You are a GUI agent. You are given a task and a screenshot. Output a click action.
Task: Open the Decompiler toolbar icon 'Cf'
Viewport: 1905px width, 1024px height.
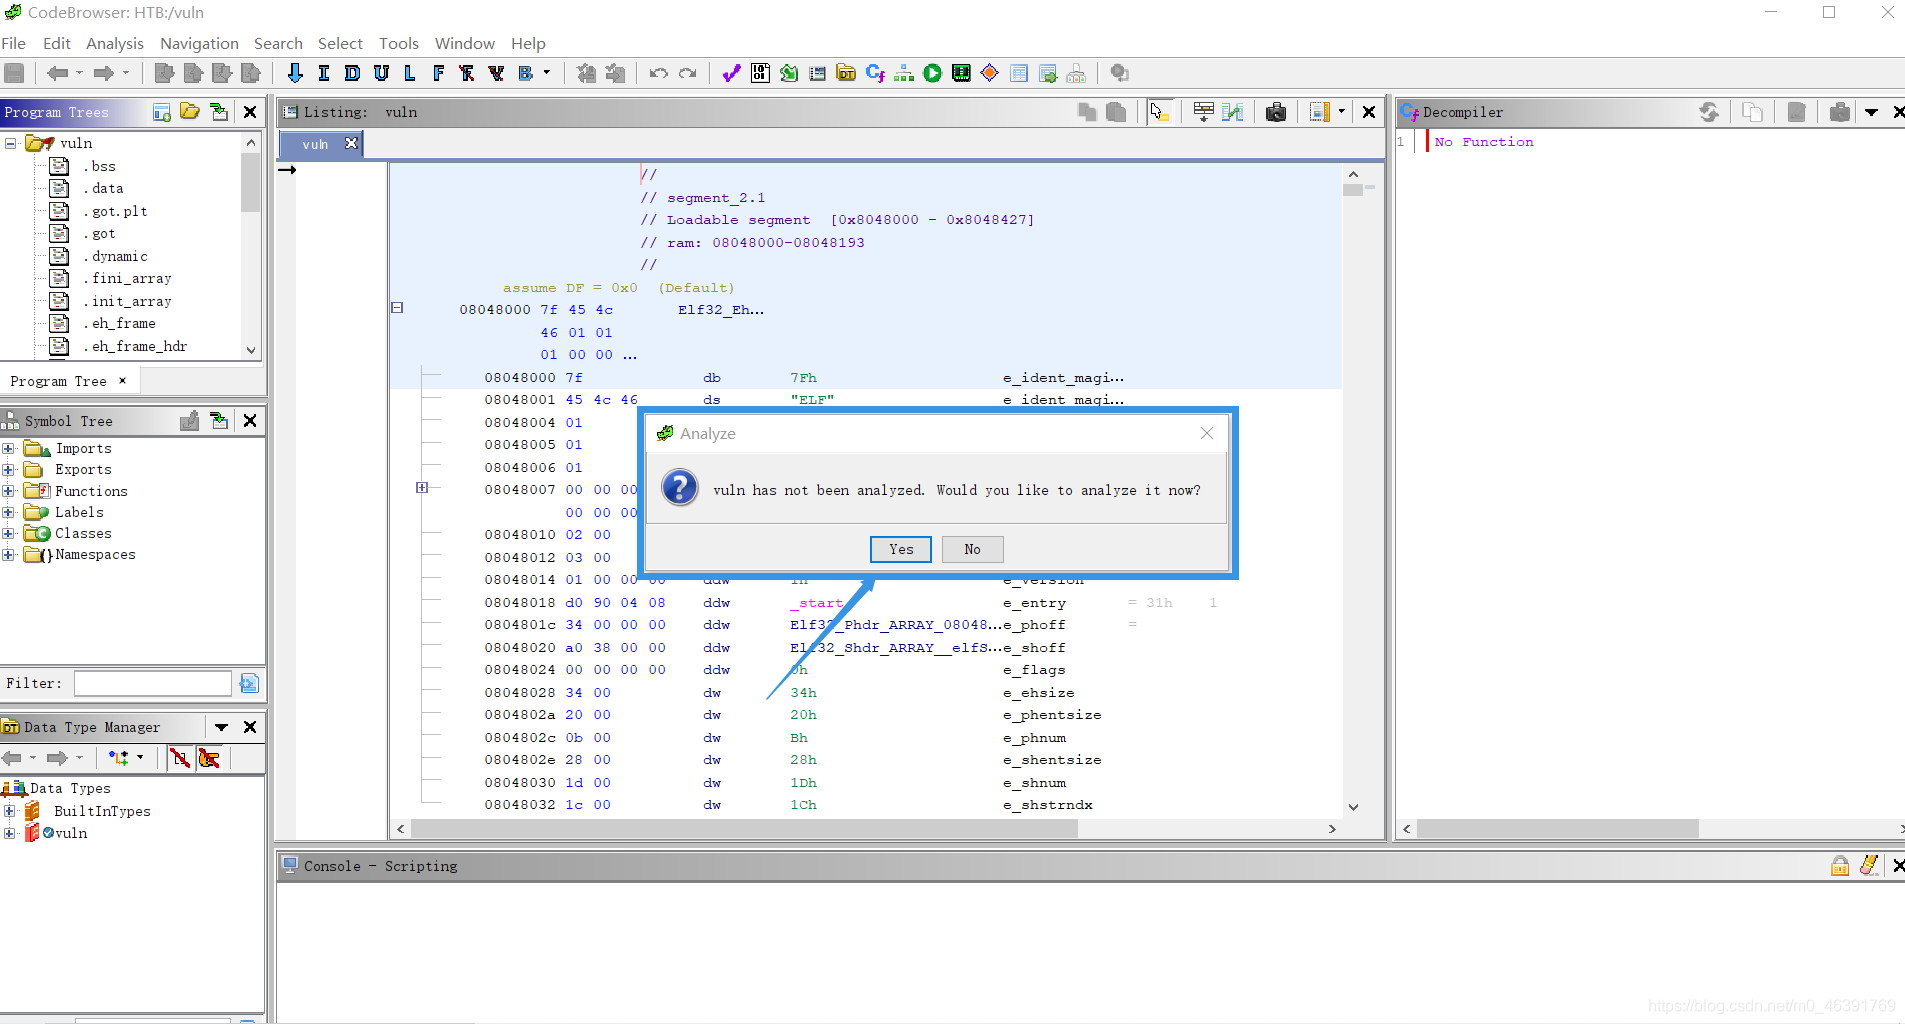coord(875,73)
